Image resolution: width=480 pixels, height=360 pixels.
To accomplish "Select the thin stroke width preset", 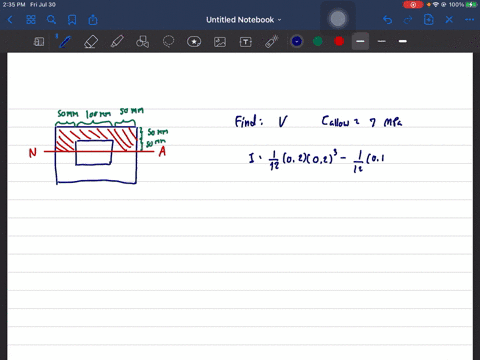I will tap(382, 41).
